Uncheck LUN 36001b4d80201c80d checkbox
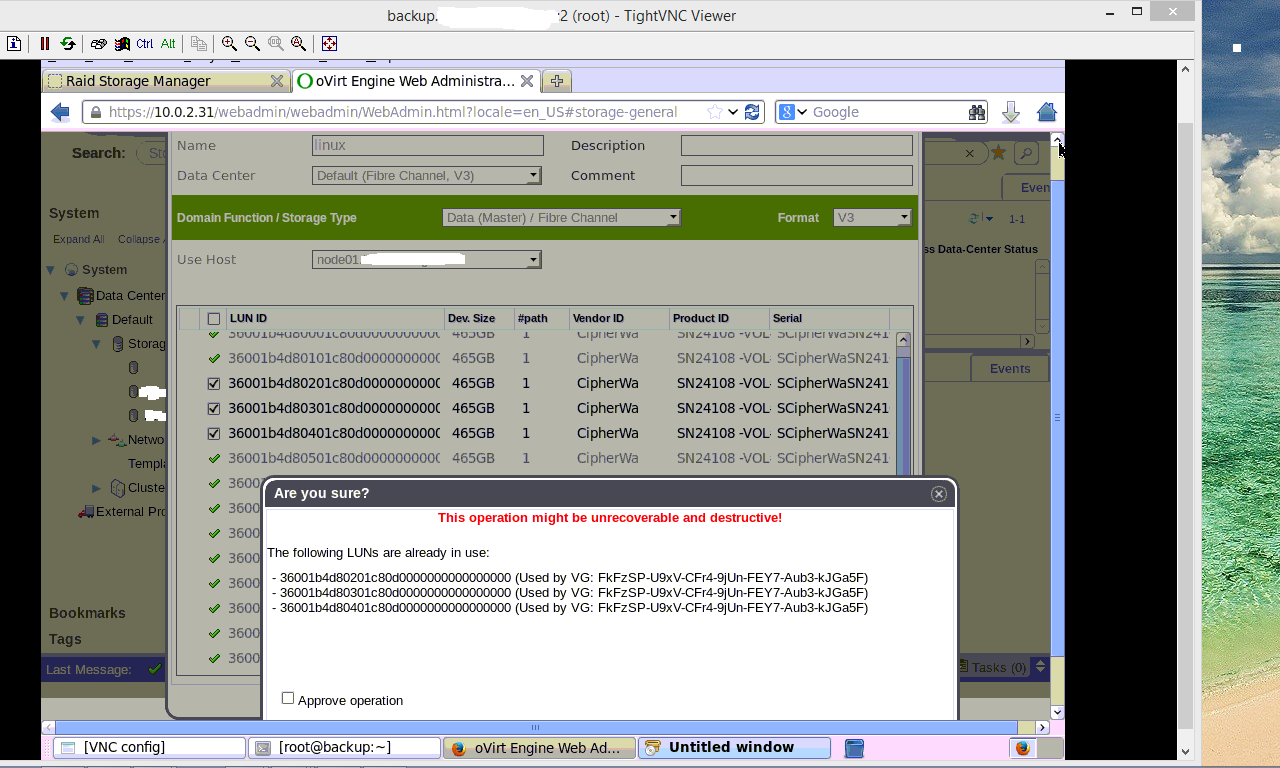Viewport: 1280px width, 768px height. 214,383
